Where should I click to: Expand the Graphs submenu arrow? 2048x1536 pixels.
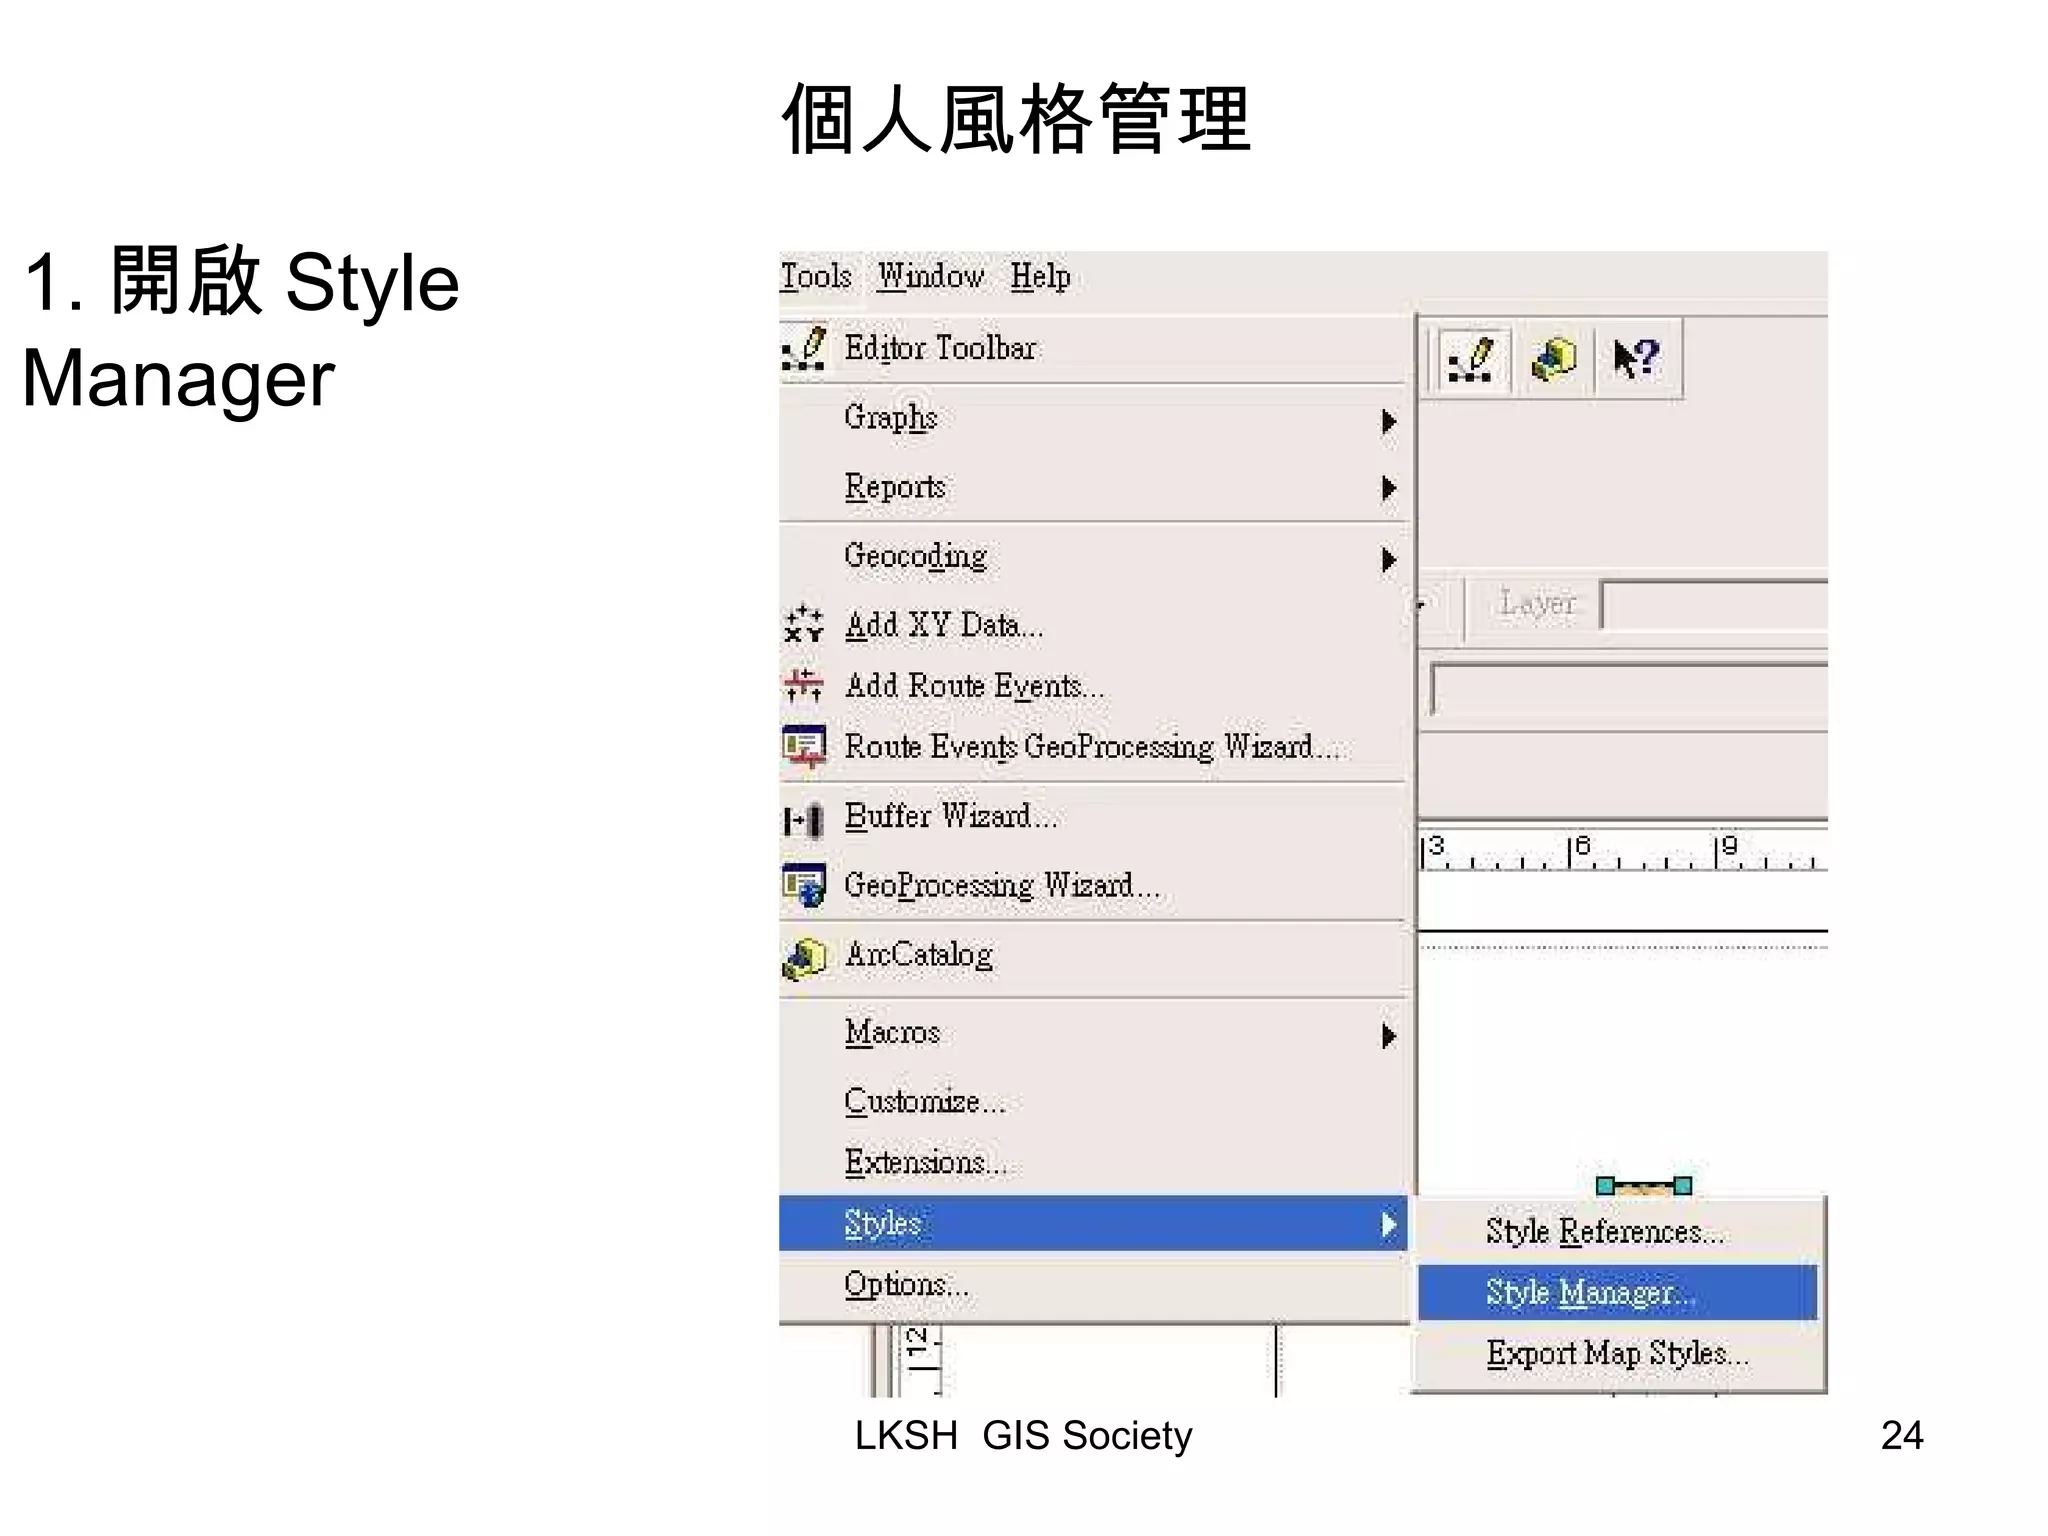1388,421
